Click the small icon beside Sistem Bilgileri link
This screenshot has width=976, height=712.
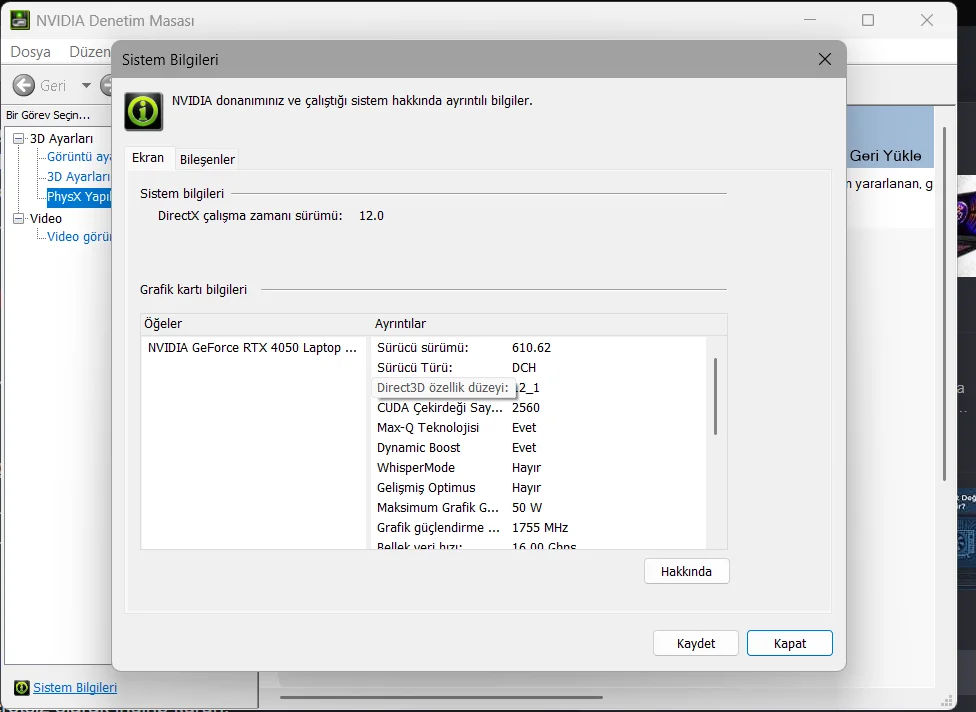pyautogui.click(x=21, y=688)
